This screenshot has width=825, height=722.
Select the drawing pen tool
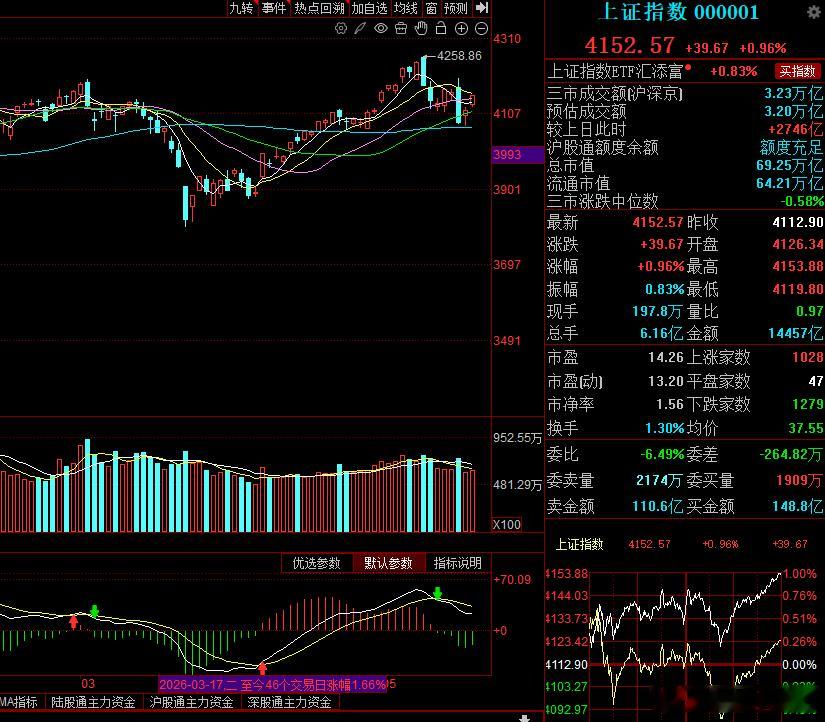(x=360, y=28)
